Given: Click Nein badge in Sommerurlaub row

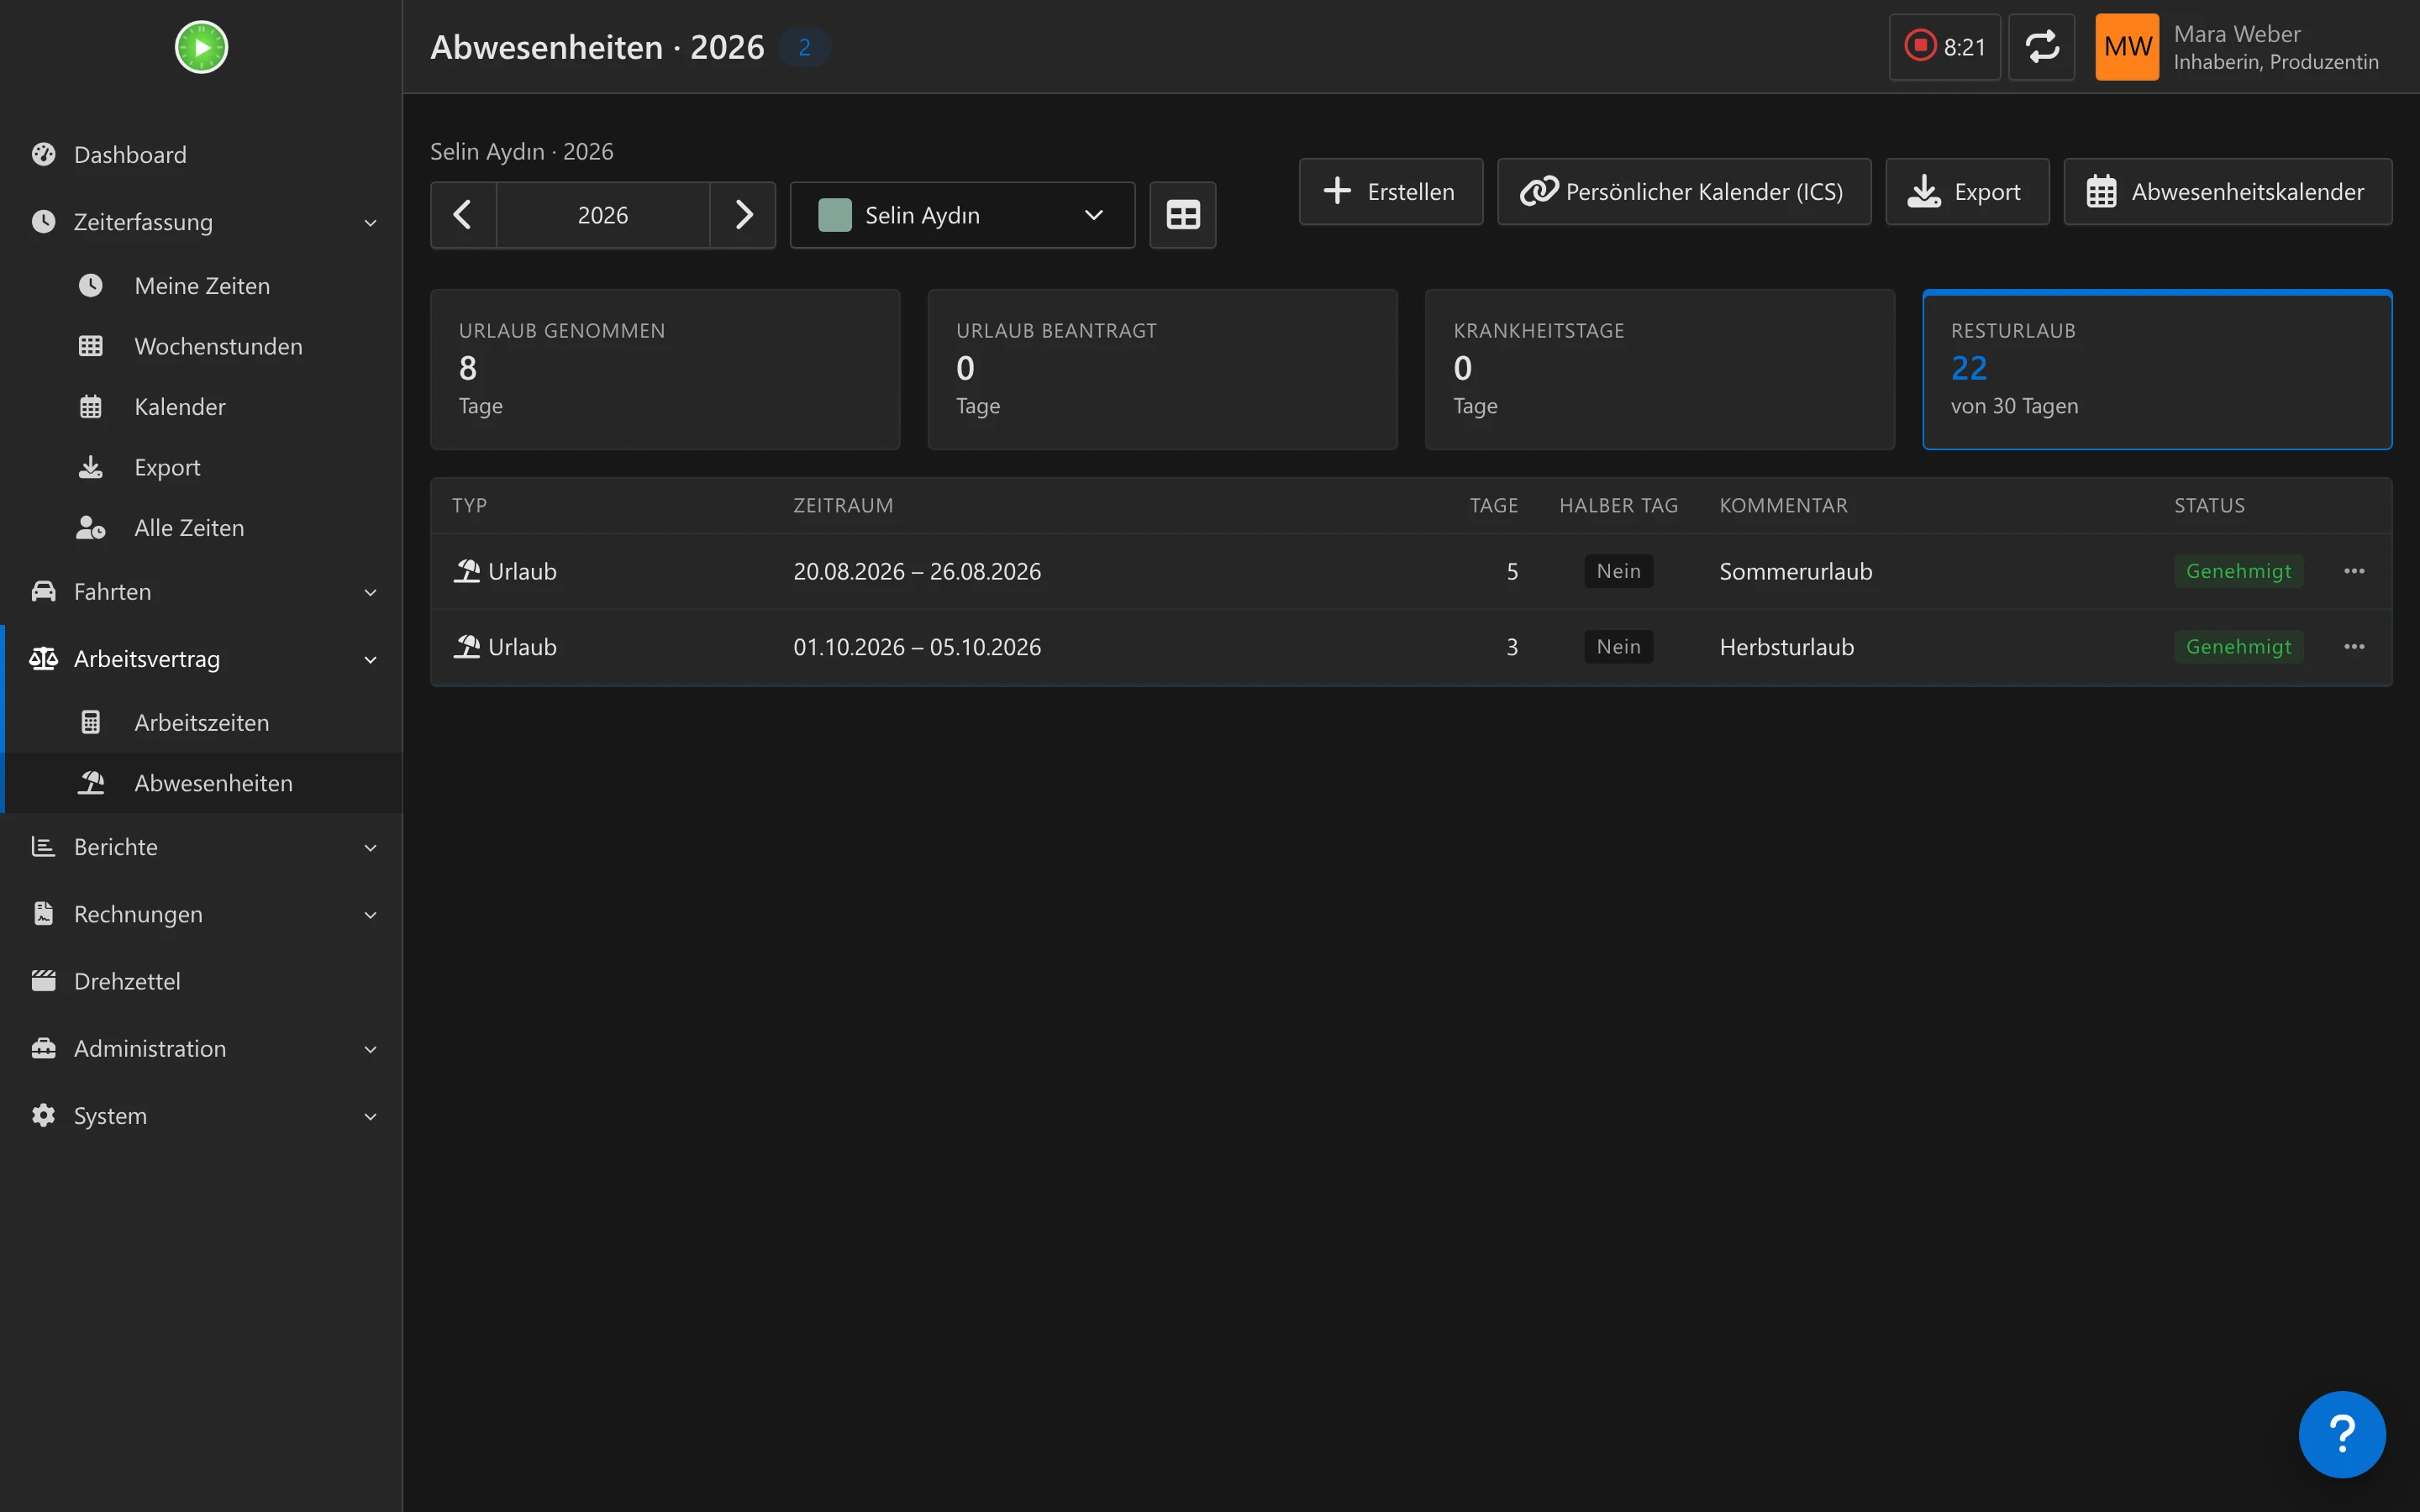Looking at the screenshot, I should point(1618,571).
